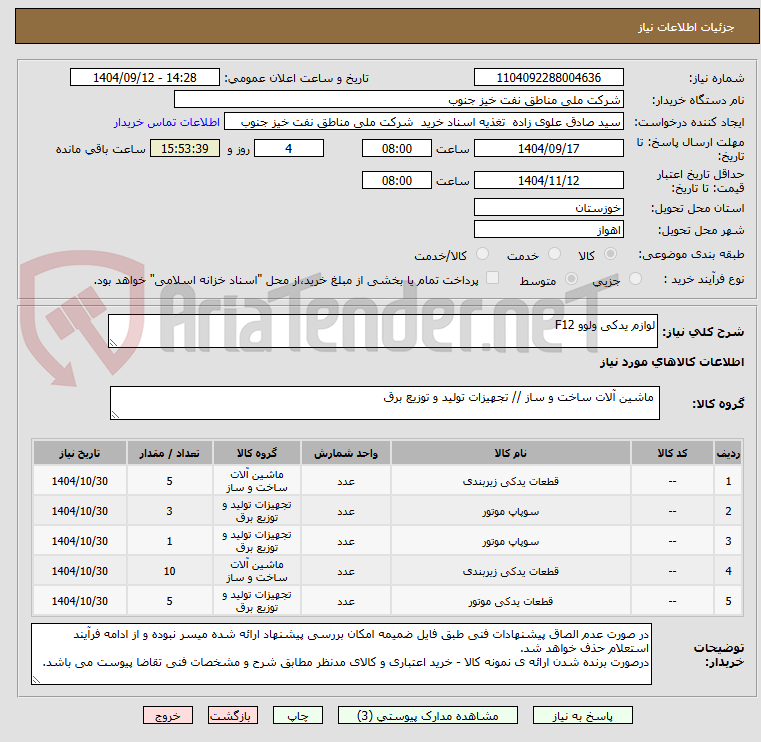Click the 'کد کالا' column header
The height and width of the screenshot is (742, 761).
[x=672, y=453]
